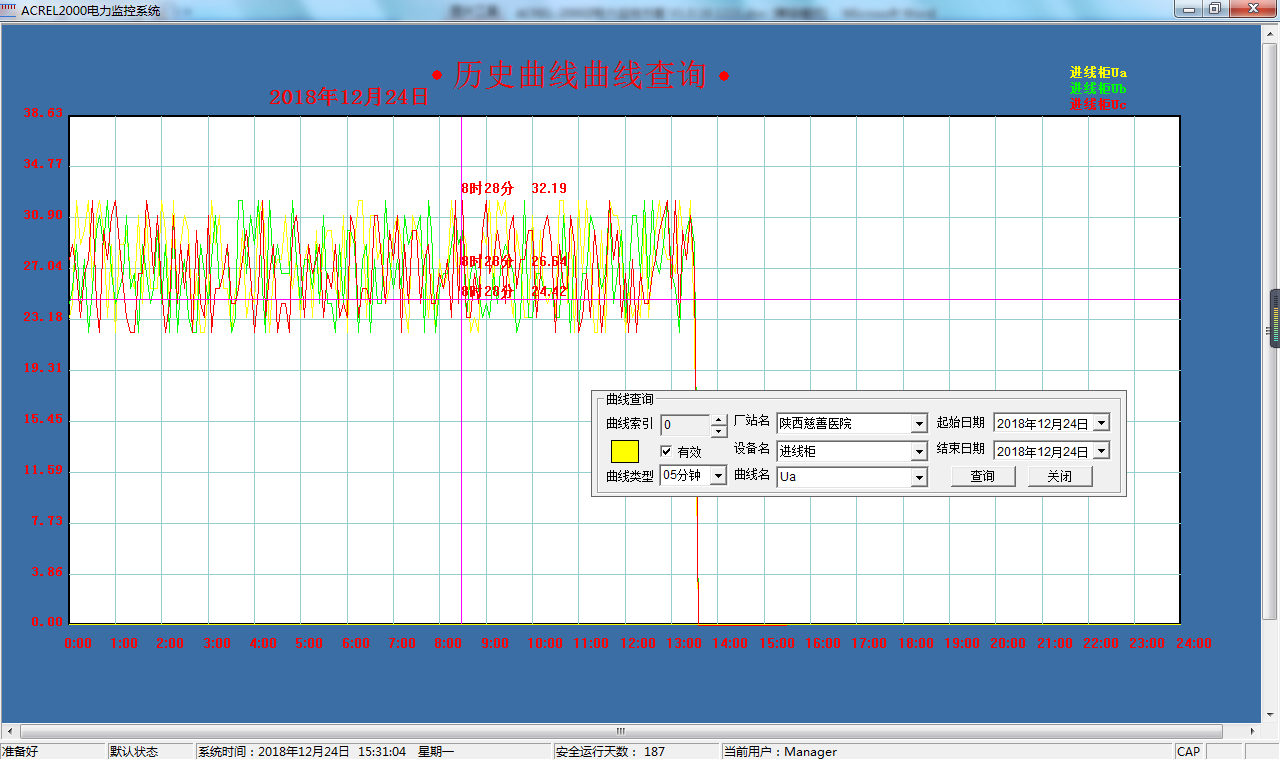1280x760 pixels.
Task: Click the horizontal scrollbar right arrow
Action: 1252,731
